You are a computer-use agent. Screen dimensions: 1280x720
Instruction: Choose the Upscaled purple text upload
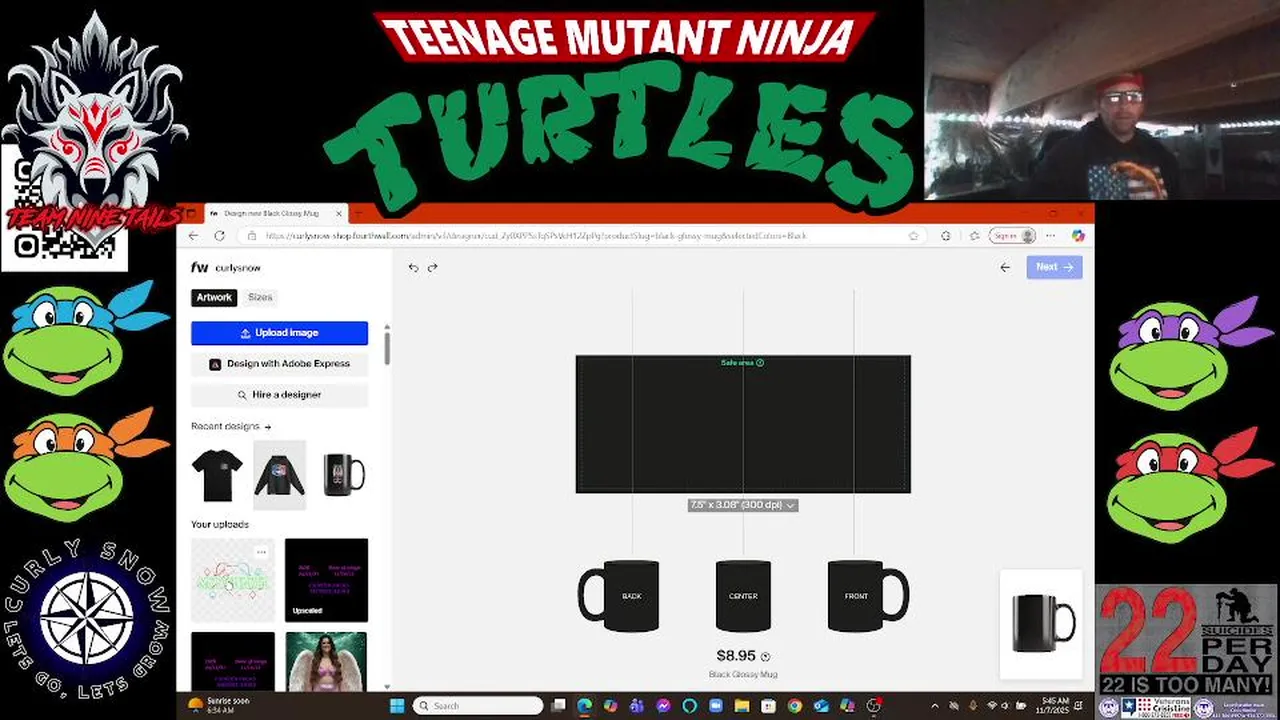[326, 580]
